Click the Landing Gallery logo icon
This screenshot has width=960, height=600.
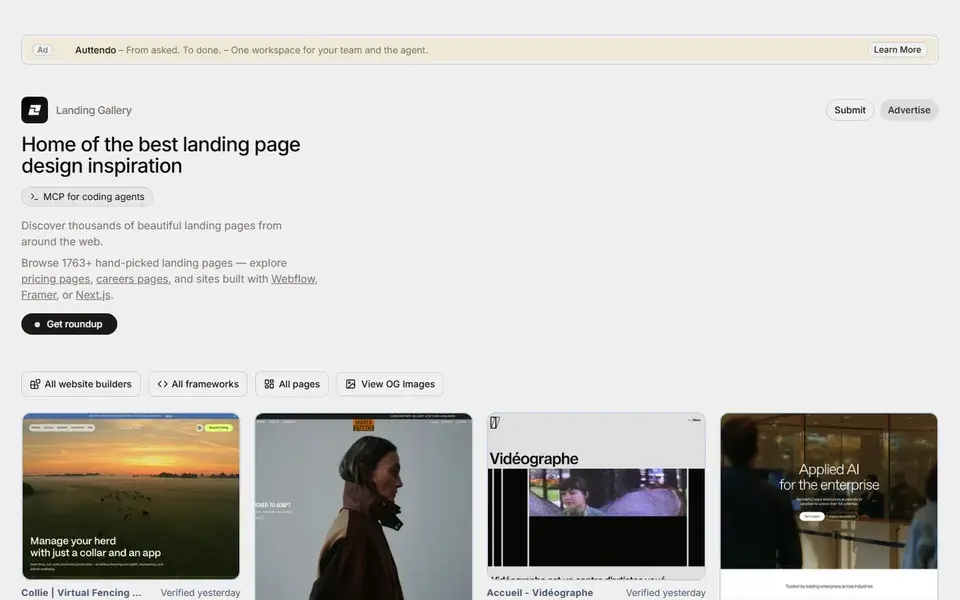click(34, 110)
